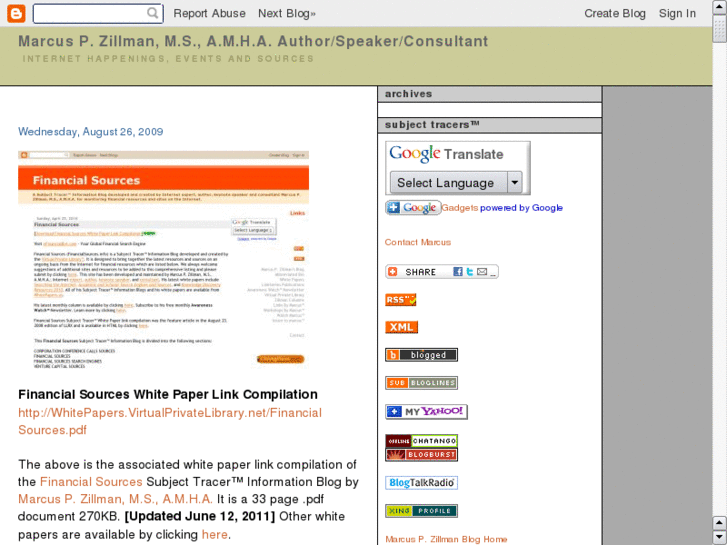Screen dimensions: 727x545
Task: Click Contact Marcus link
Action: tap(418, 242)
